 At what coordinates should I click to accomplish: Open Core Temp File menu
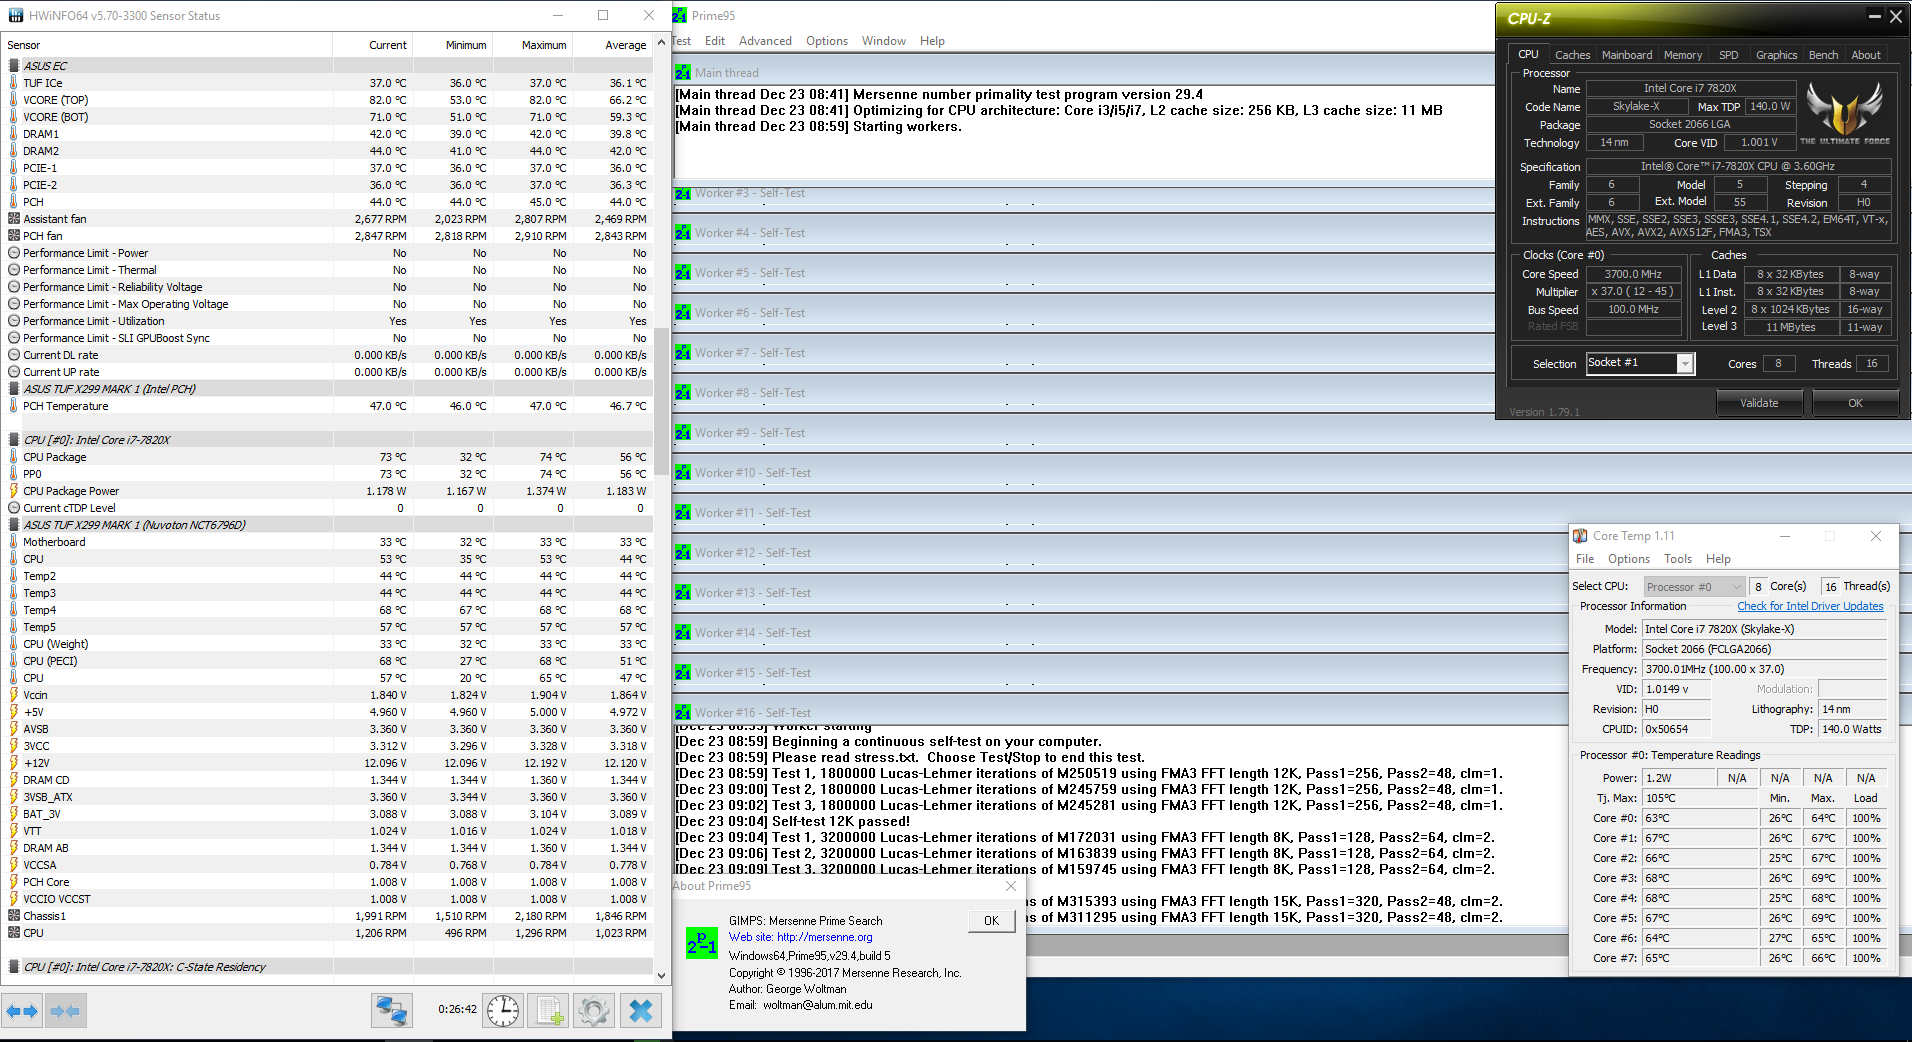pyautogui.click(x=1585, y=559)
